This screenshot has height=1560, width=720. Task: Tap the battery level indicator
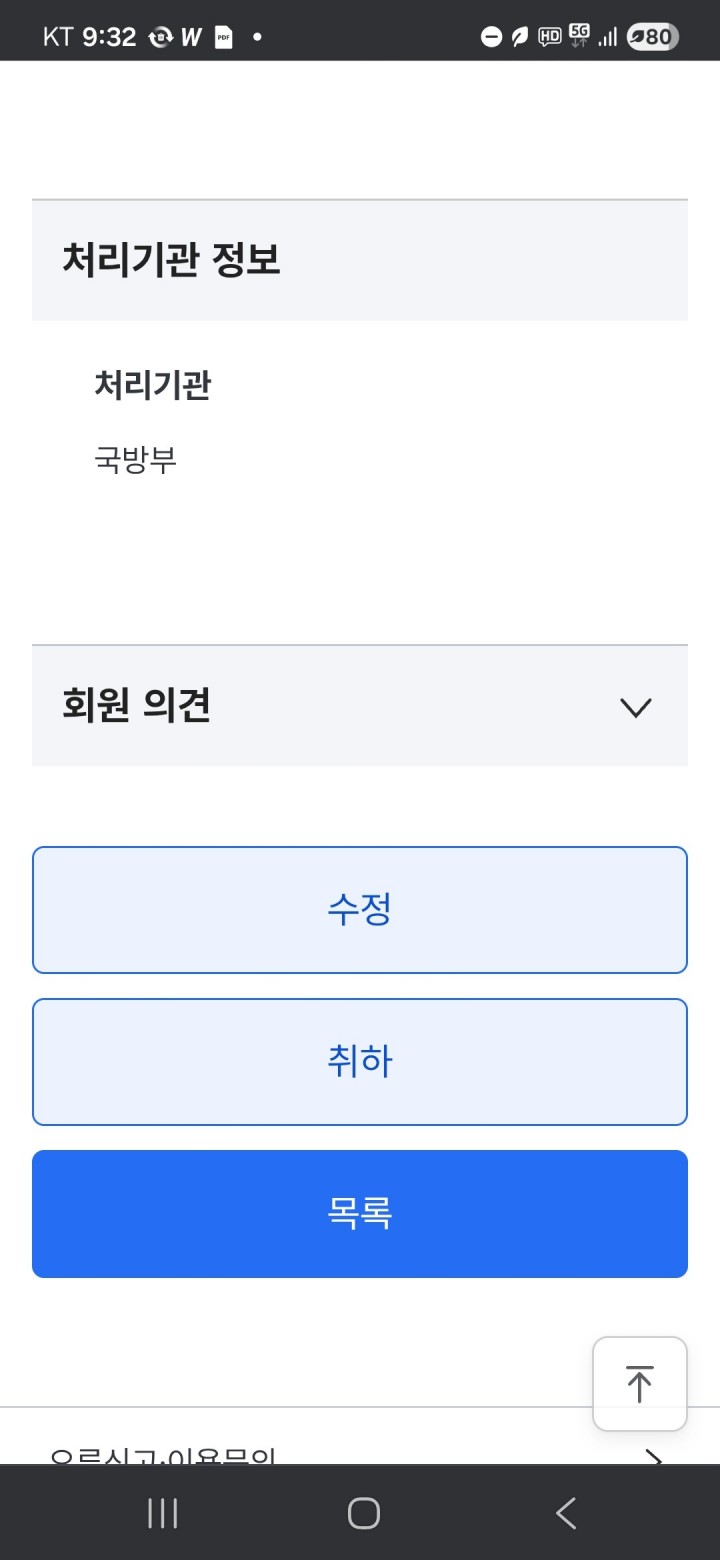652,38
